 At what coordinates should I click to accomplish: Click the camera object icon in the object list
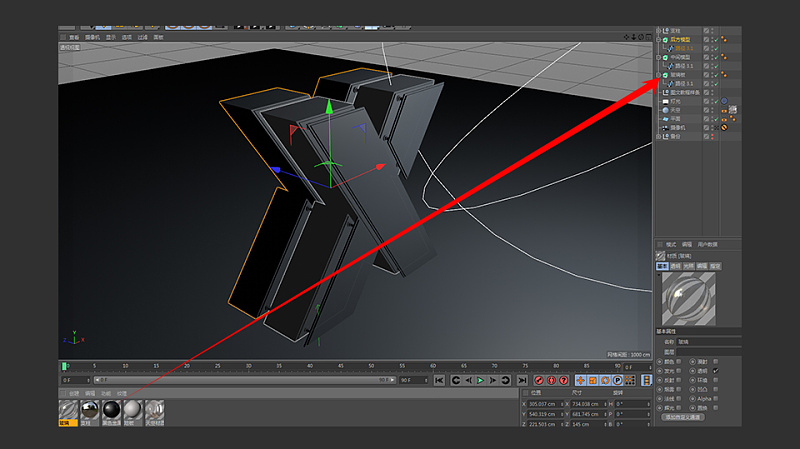pos(665,128)
